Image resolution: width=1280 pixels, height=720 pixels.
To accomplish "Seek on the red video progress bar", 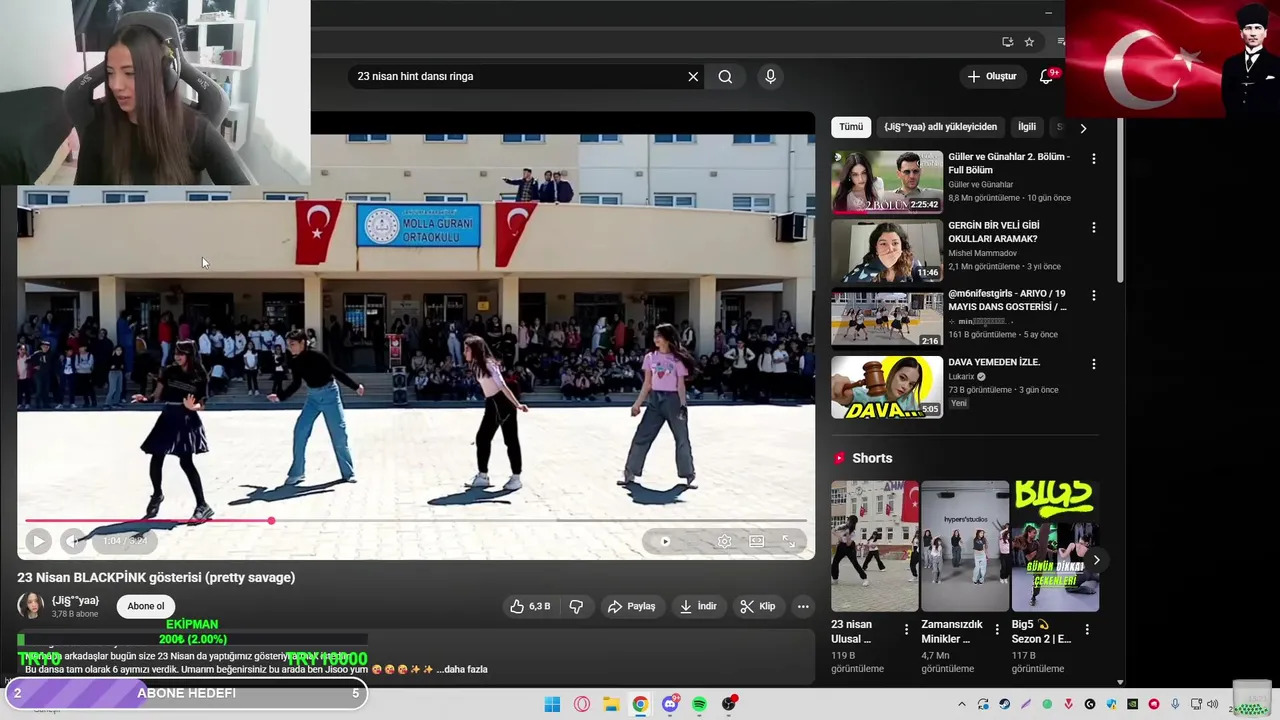I will coord(416,520).
